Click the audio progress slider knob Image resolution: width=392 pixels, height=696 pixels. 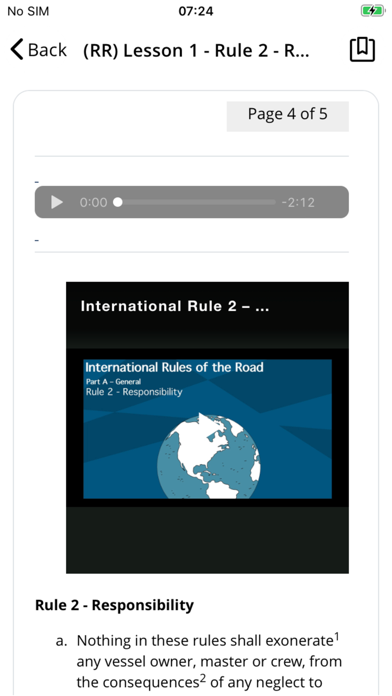pyautogui.click(x=118, y=202)
